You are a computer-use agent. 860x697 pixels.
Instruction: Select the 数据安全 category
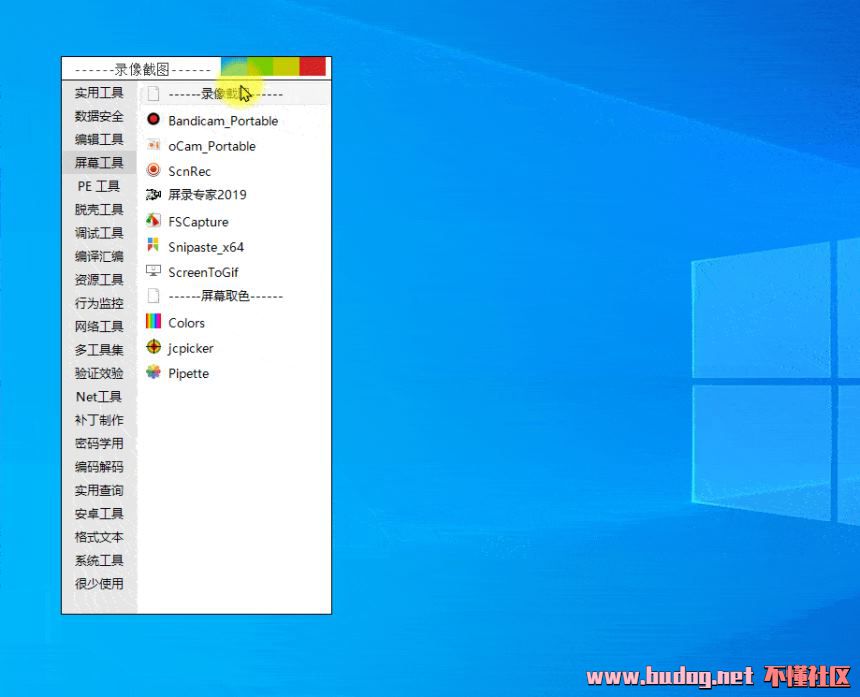coord(99,116)
